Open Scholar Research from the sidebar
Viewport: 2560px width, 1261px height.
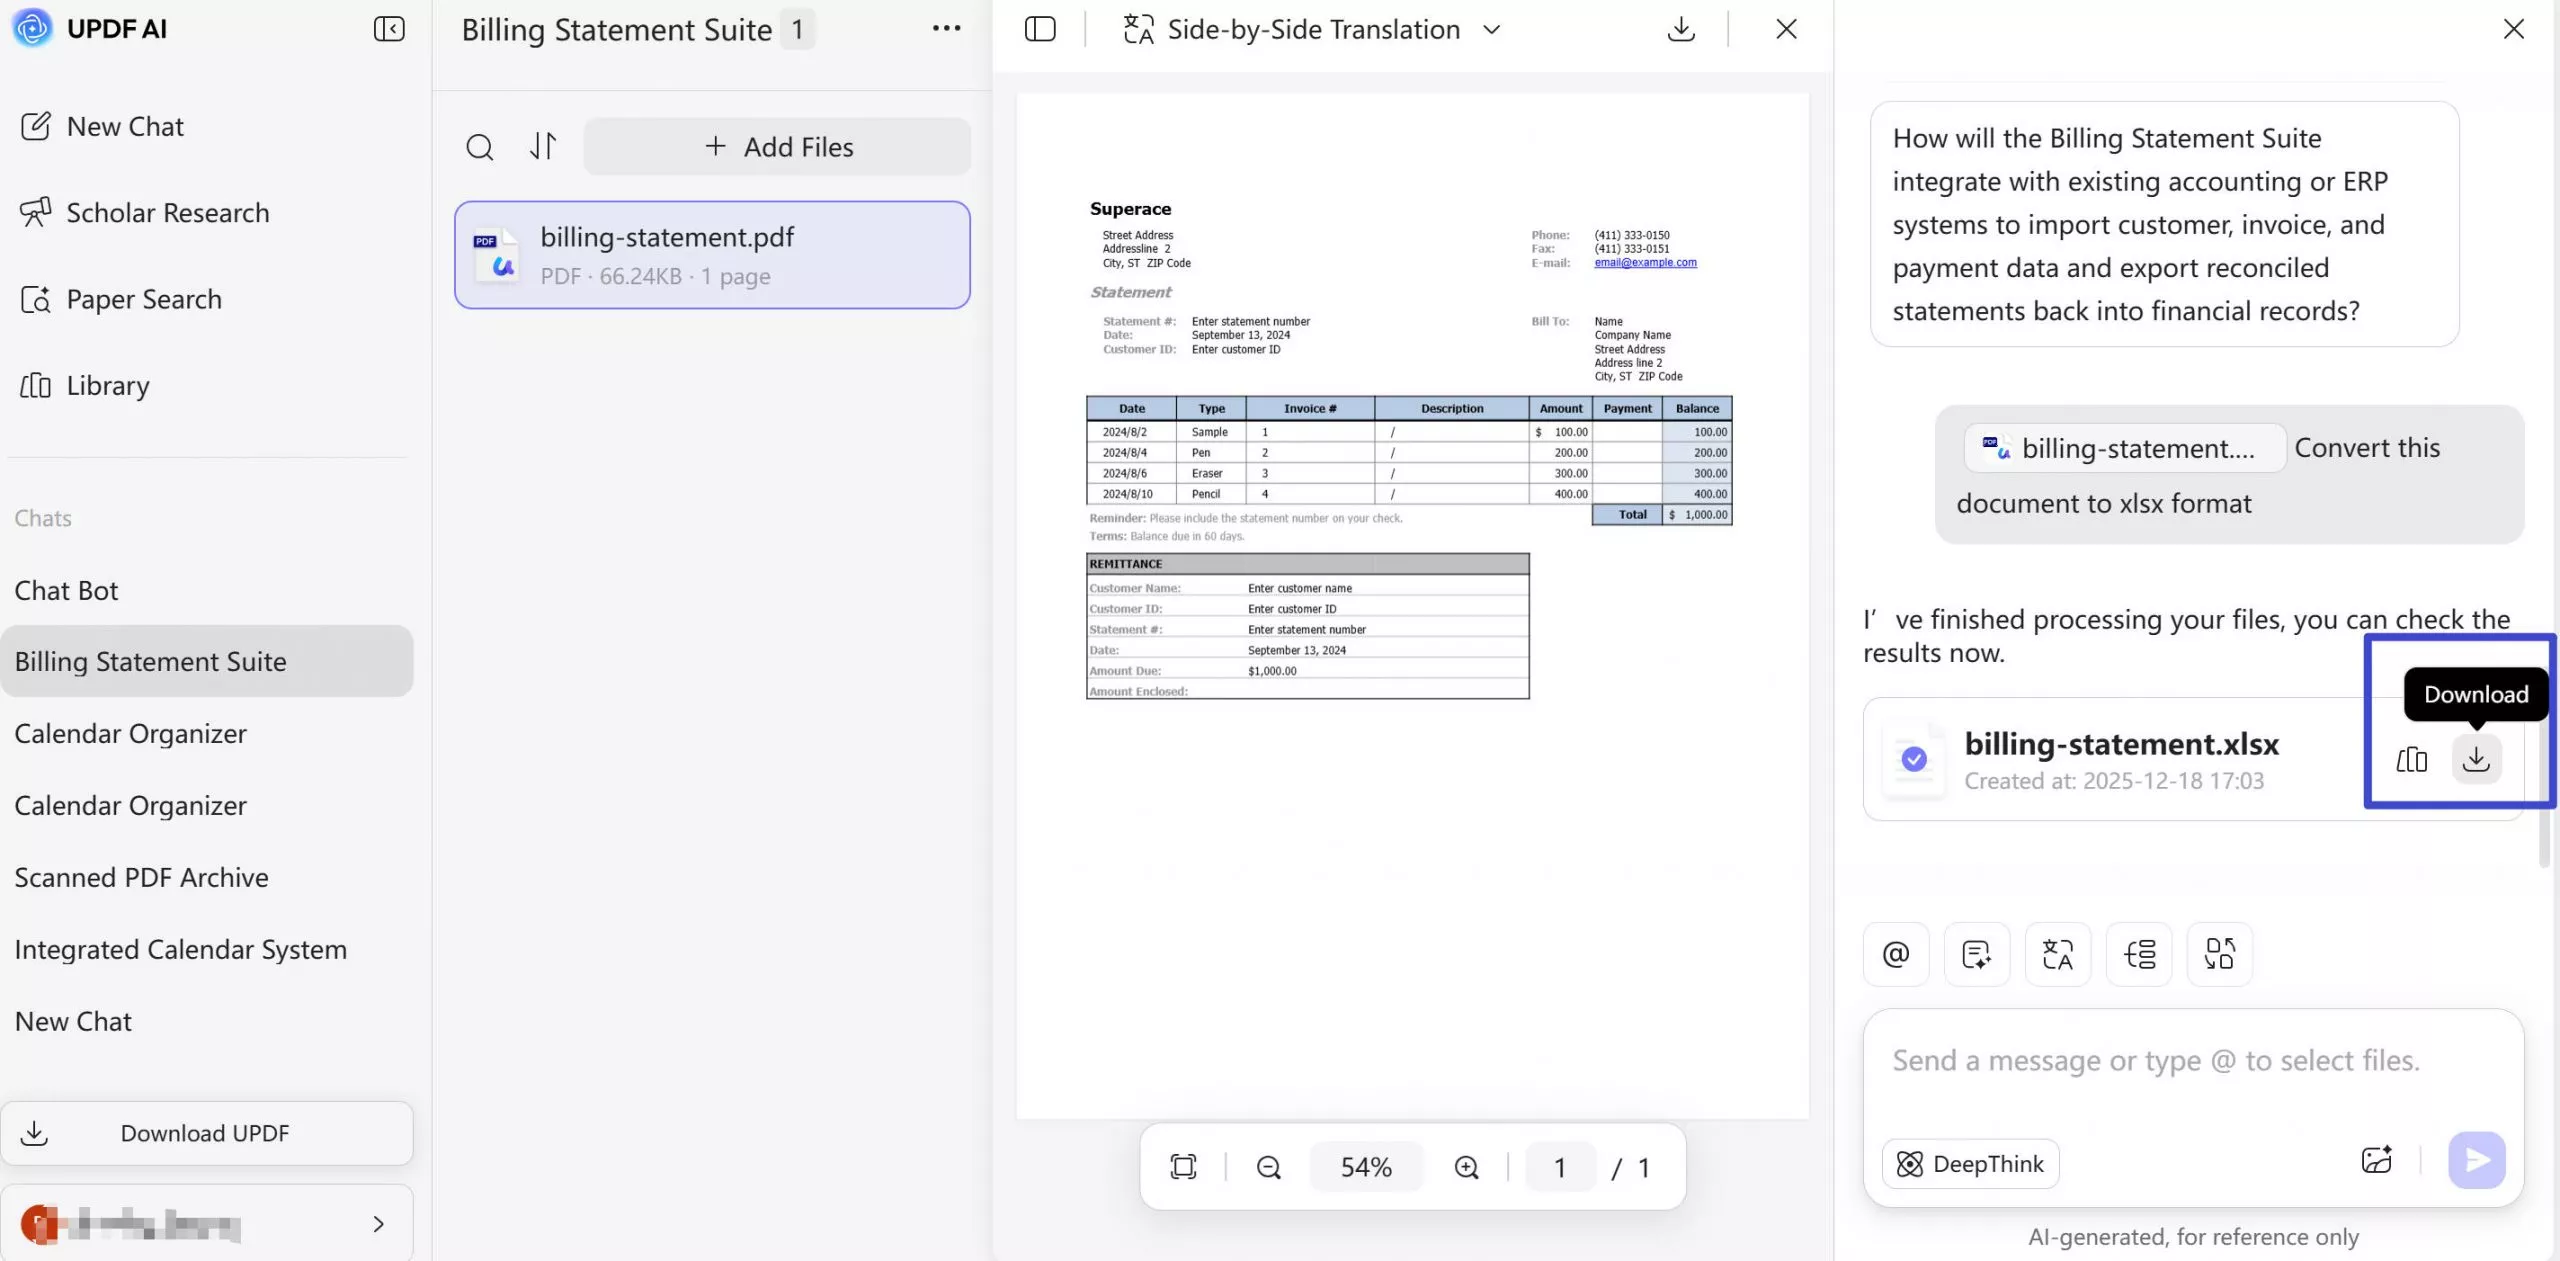coord(167,212)
